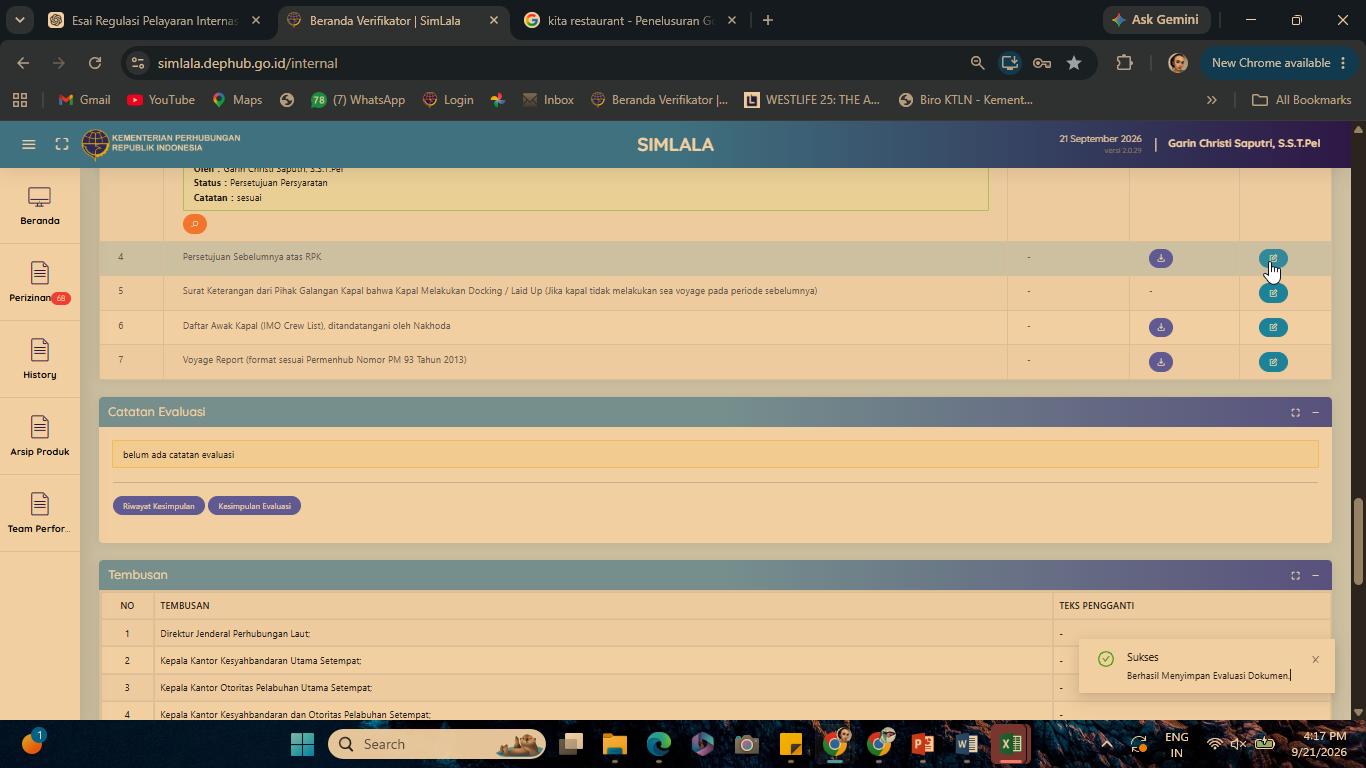Maximize the Catatan Evaluasi panel

coord(1295,412)
